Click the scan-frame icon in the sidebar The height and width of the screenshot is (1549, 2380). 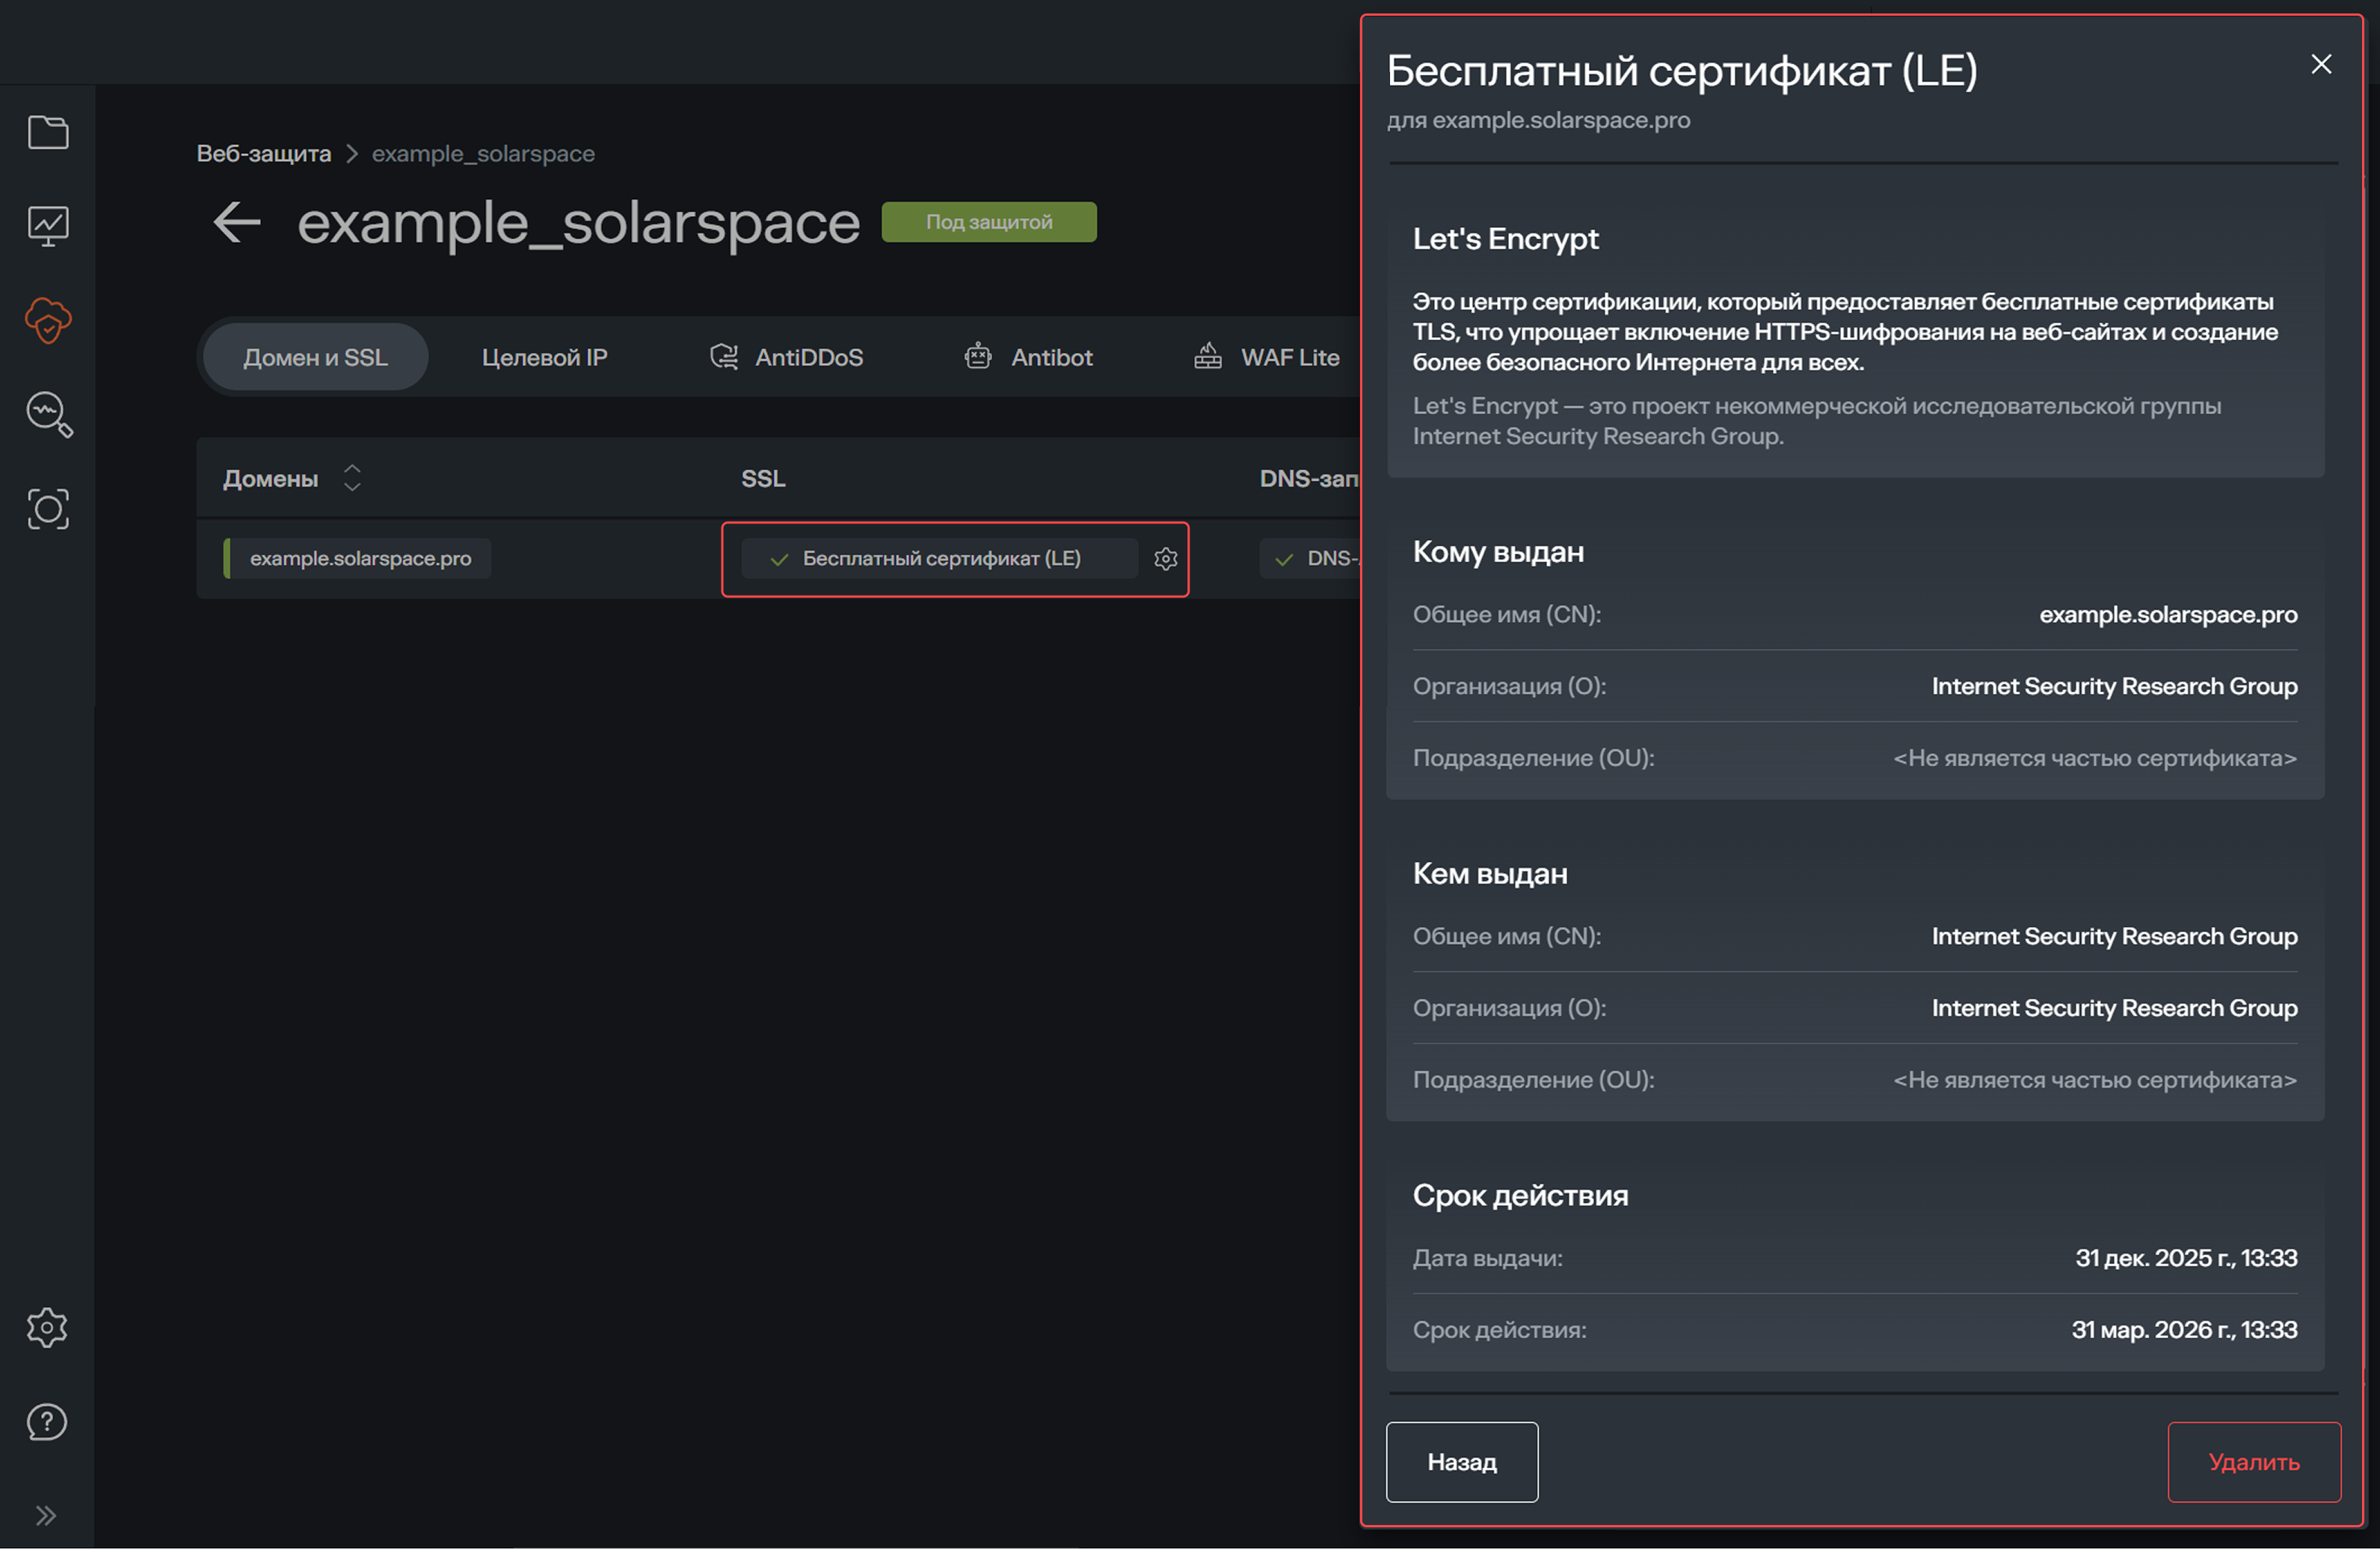[47, 508]
